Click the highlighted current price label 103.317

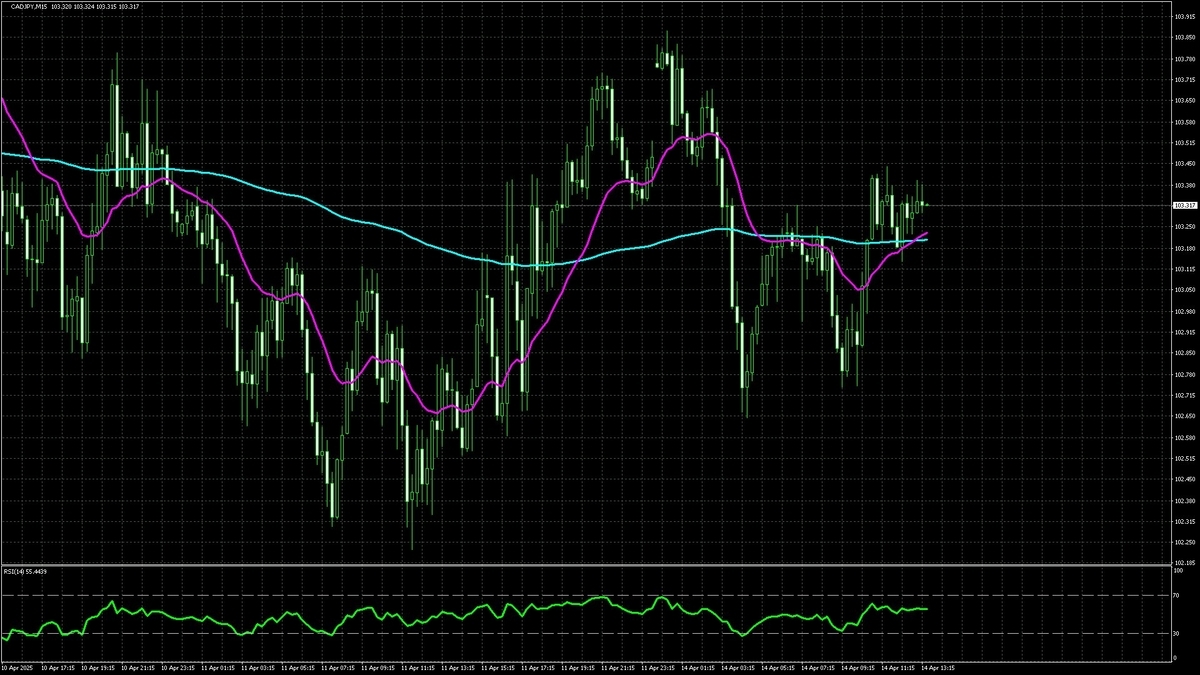[x=1184, y=205]
